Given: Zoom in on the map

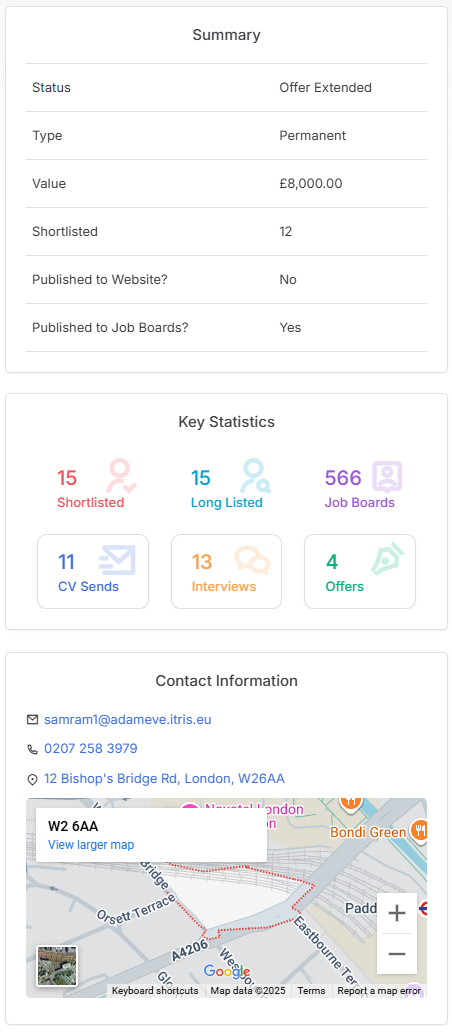Looking at the screenshot, I should click(397, 913).
